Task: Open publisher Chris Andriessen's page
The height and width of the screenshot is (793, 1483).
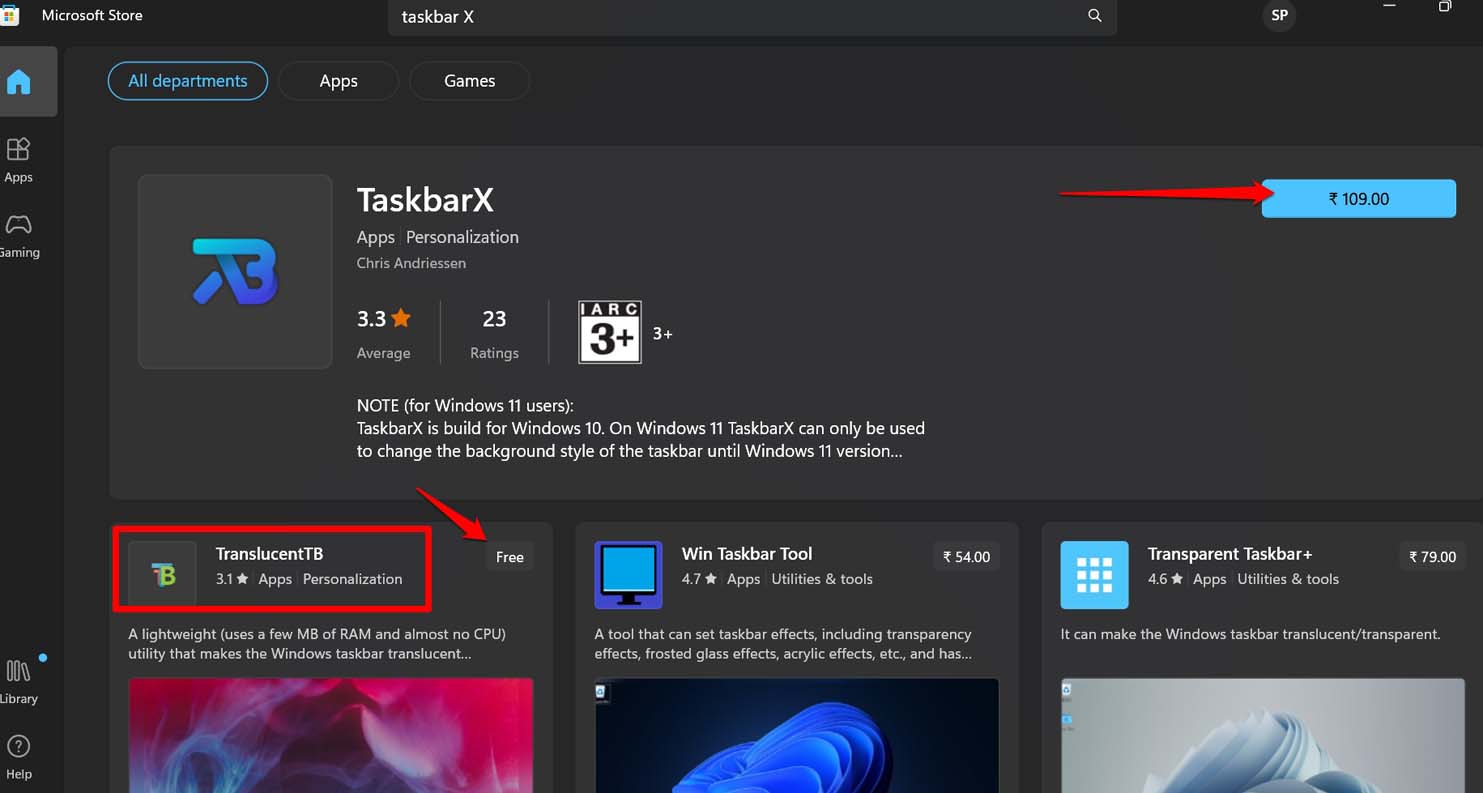Action: (411, 262)
